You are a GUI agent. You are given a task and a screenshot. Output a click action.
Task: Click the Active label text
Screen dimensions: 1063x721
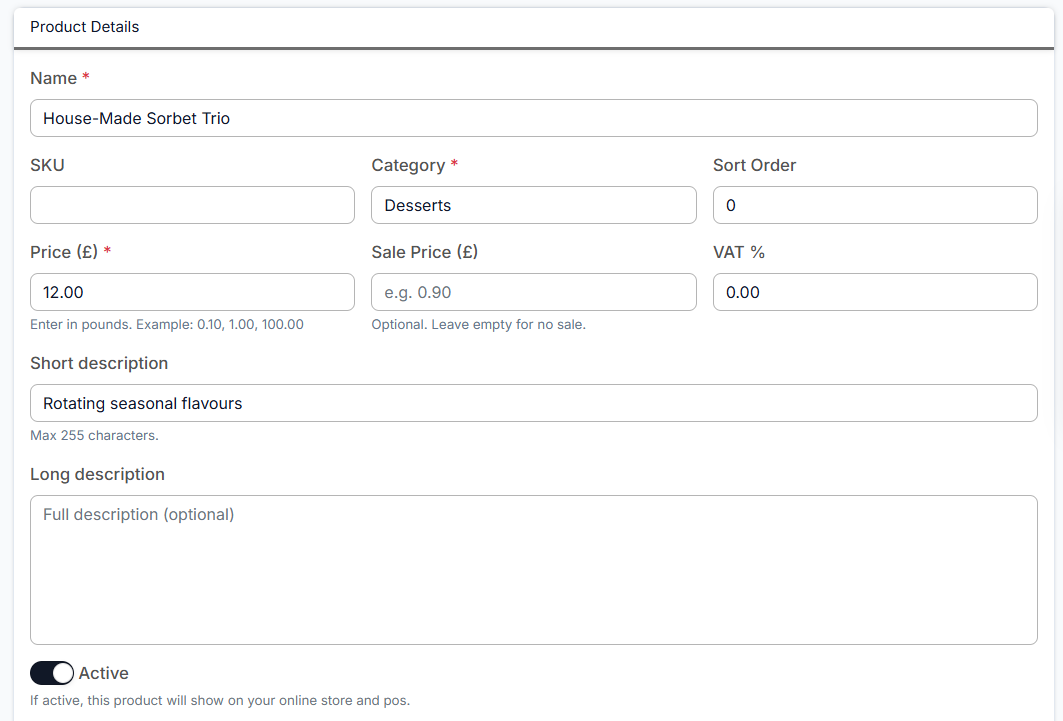[104, 673]
